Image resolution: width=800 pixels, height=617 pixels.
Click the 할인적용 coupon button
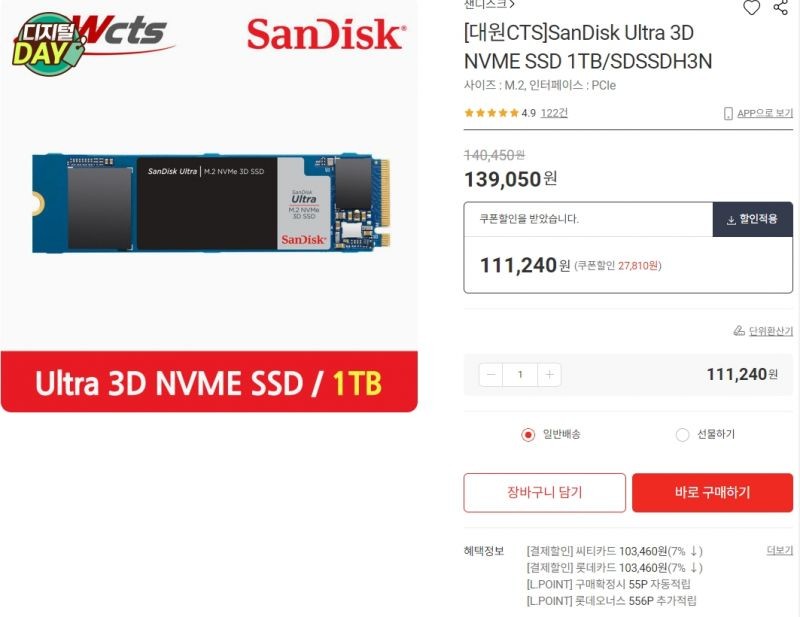tap(753, 219)
